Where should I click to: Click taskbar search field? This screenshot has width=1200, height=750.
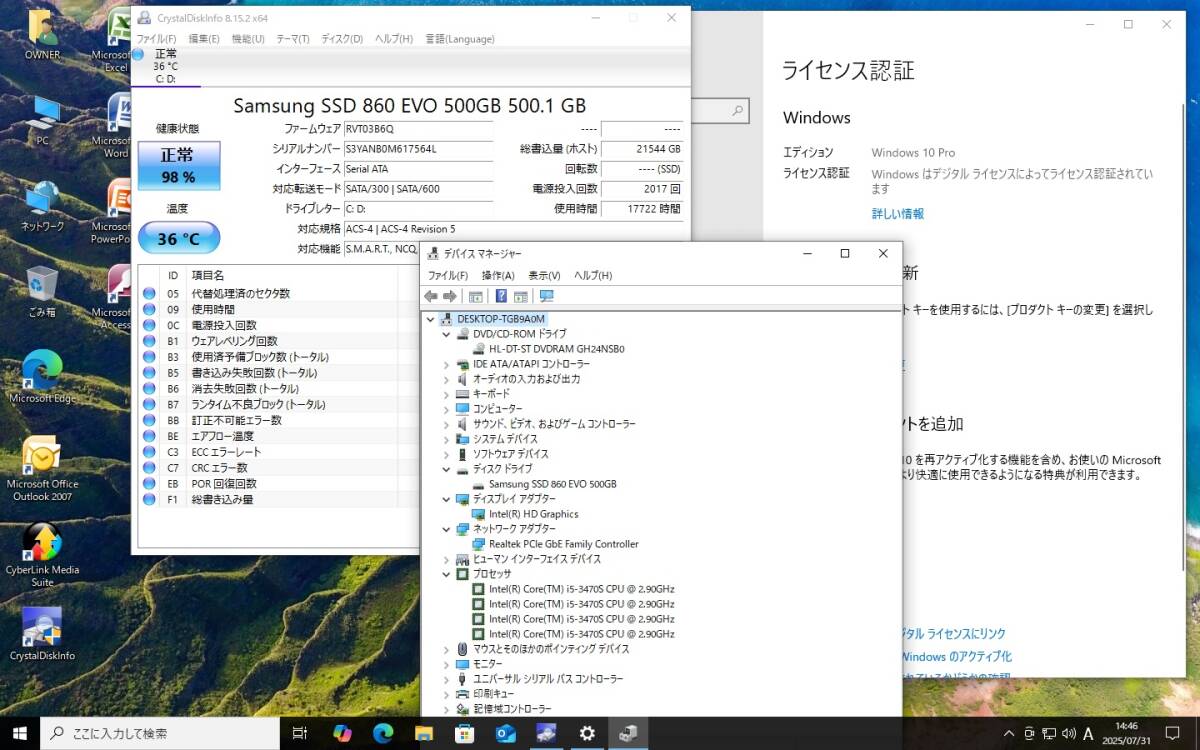point(160,733)
